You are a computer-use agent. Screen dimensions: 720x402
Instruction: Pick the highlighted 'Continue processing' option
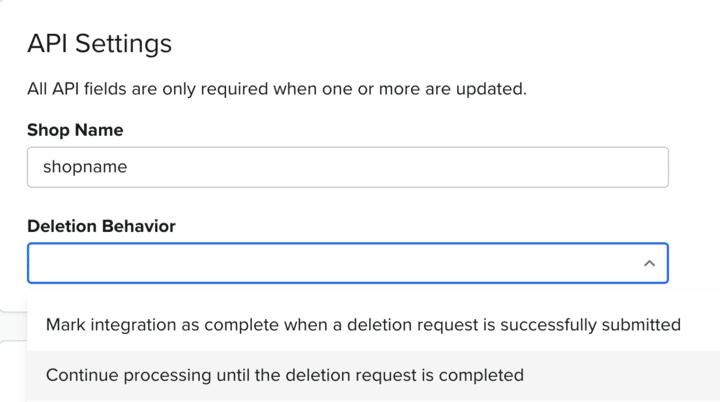pos(285,376)
